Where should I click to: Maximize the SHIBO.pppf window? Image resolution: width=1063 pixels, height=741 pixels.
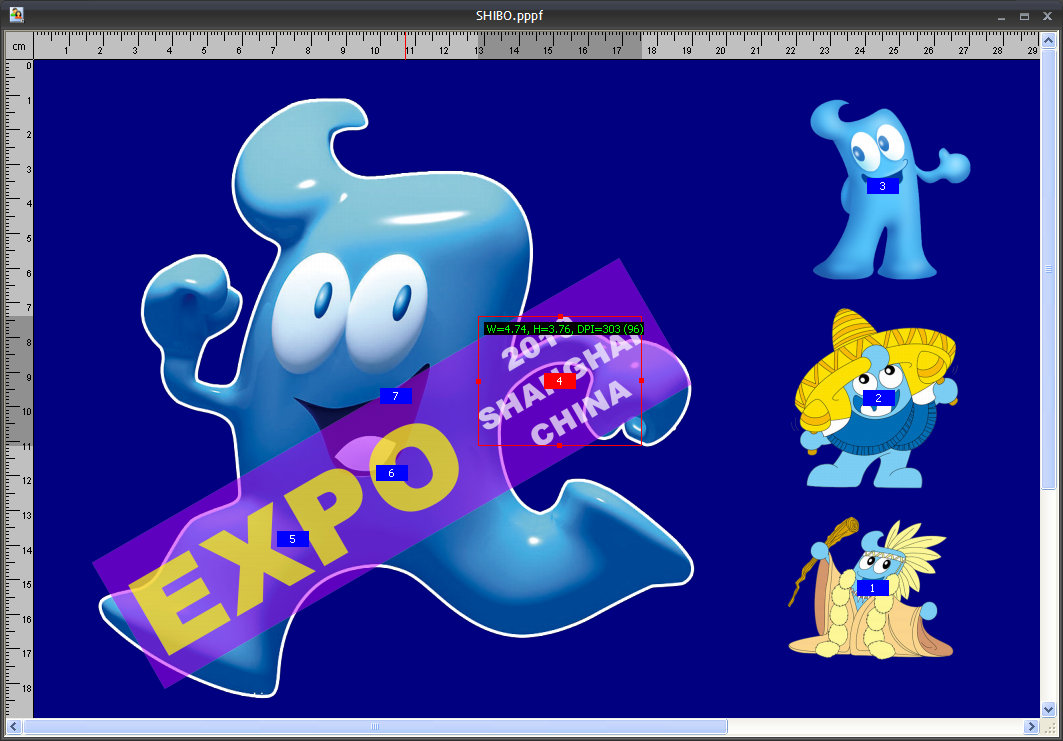point(1024,16)
